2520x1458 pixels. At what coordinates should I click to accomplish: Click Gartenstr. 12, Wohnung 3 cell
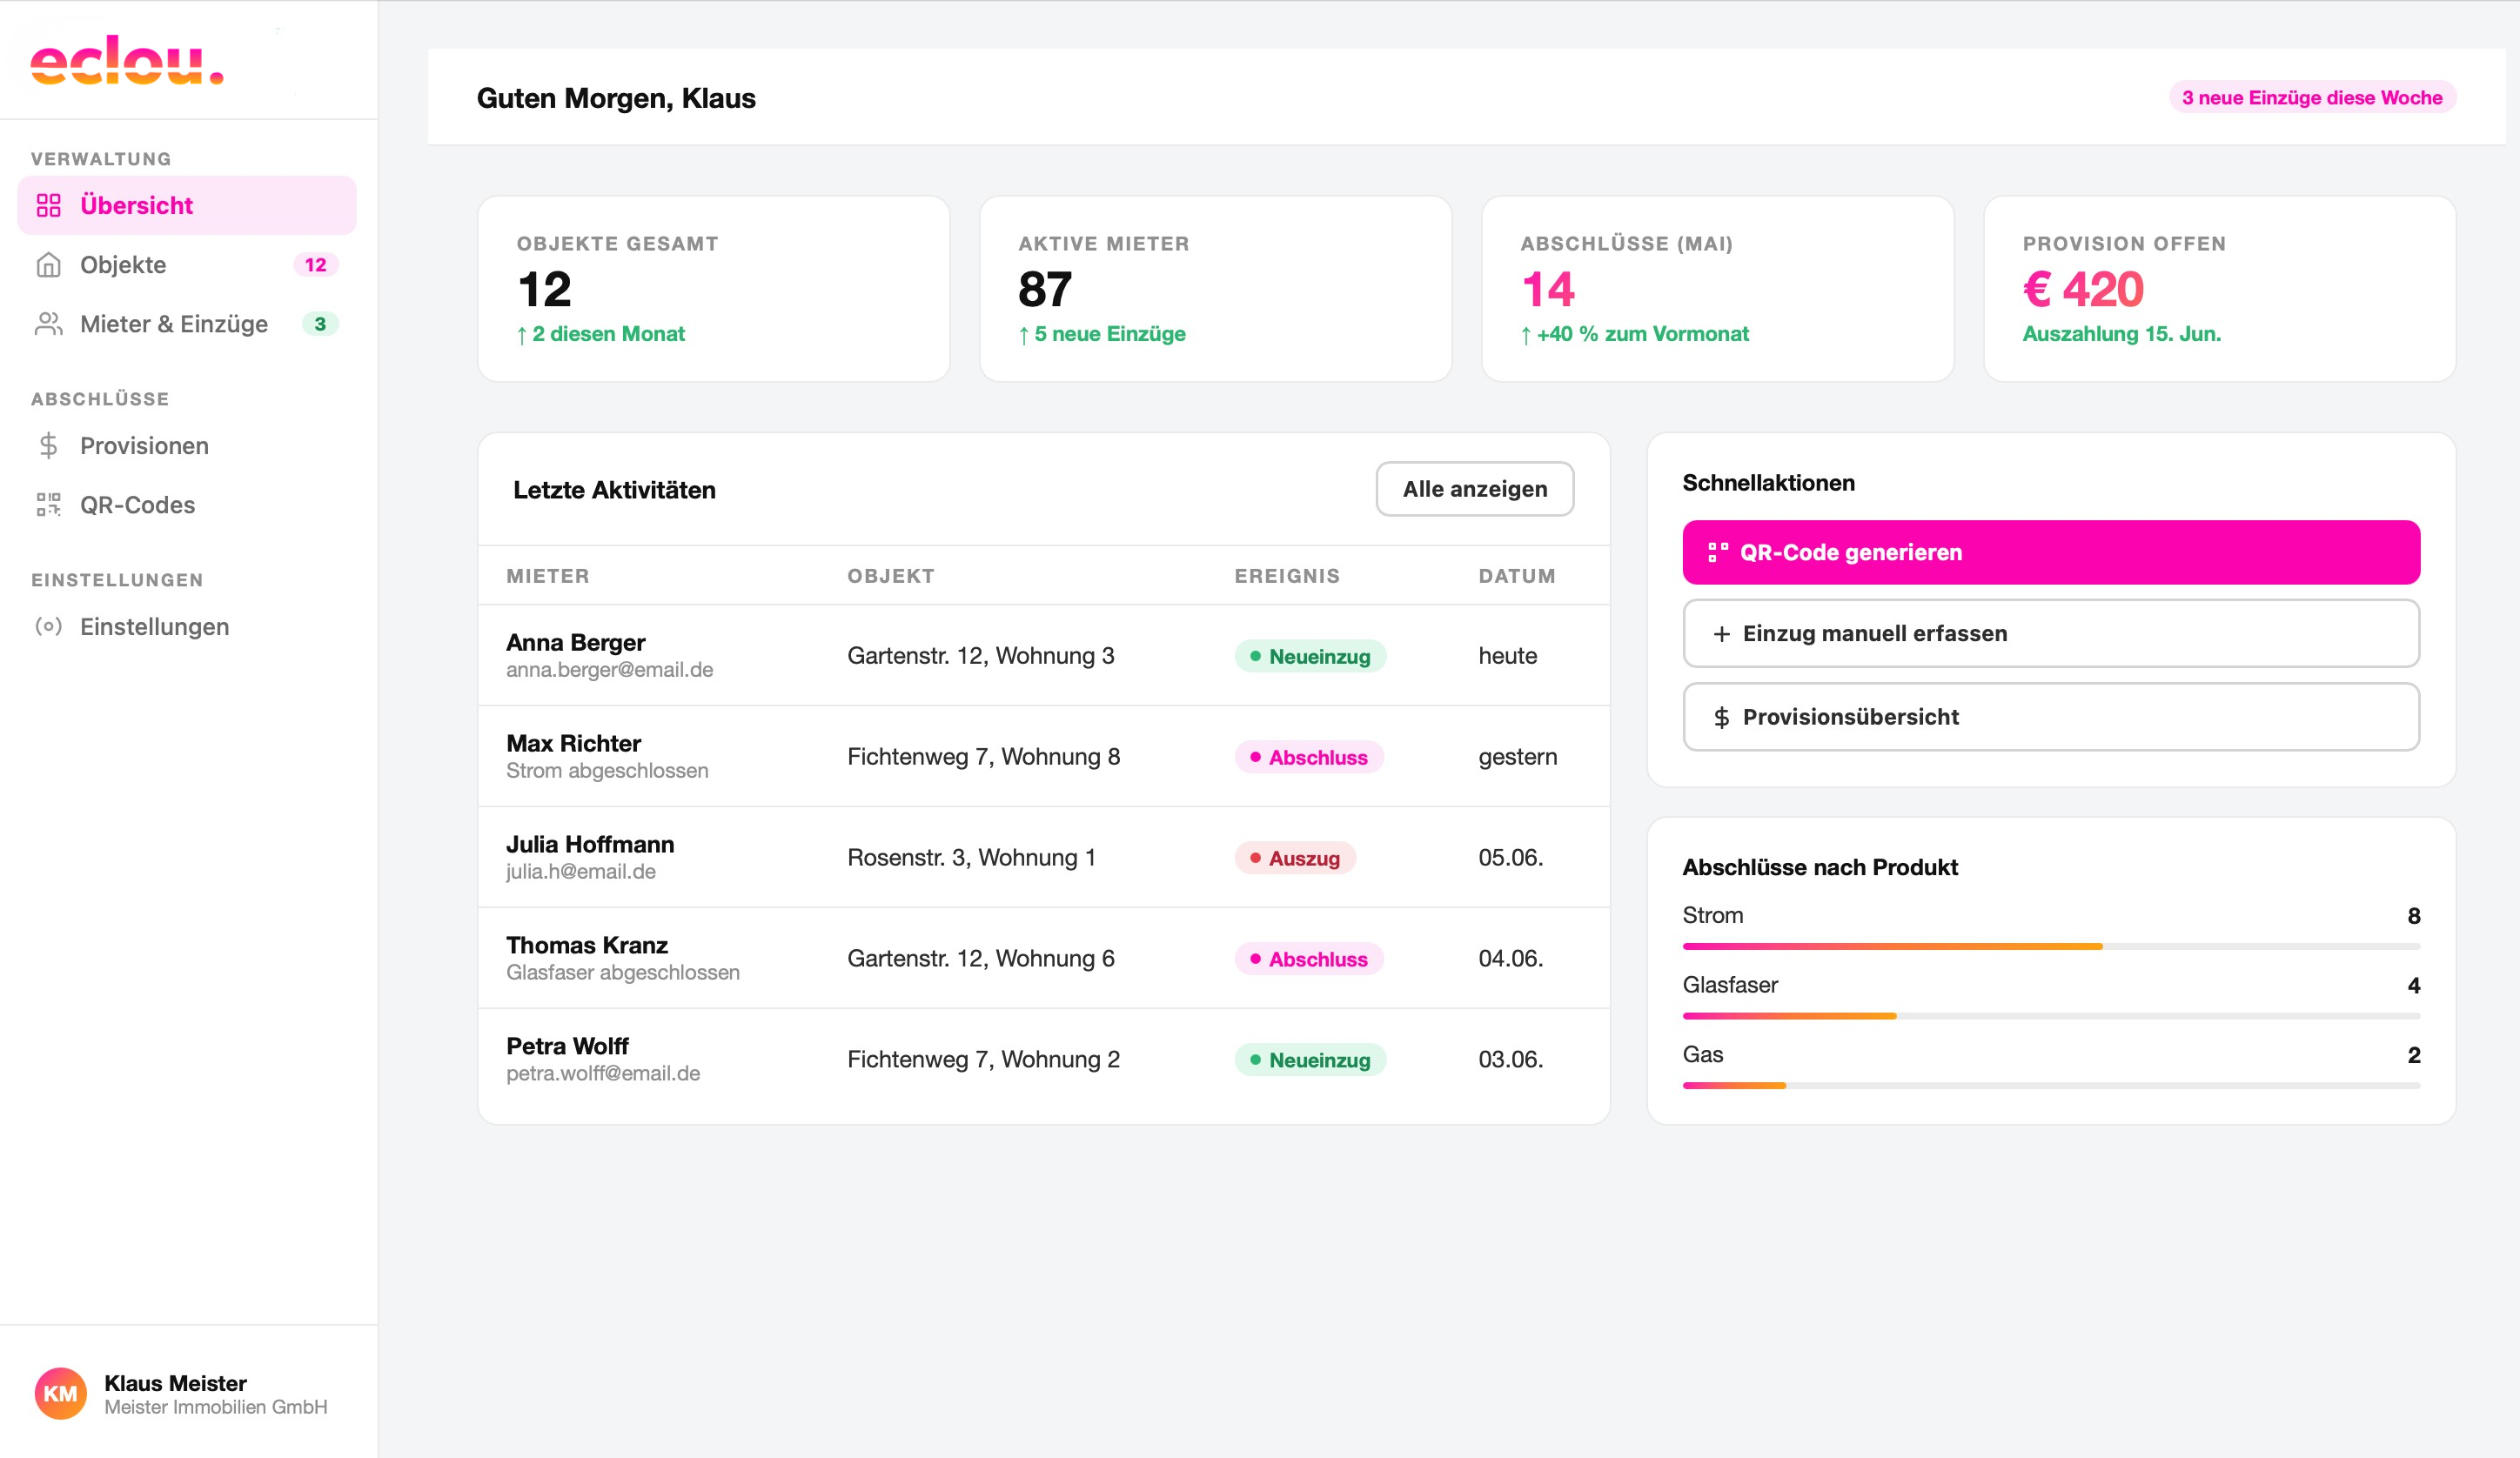click(981, 656)
